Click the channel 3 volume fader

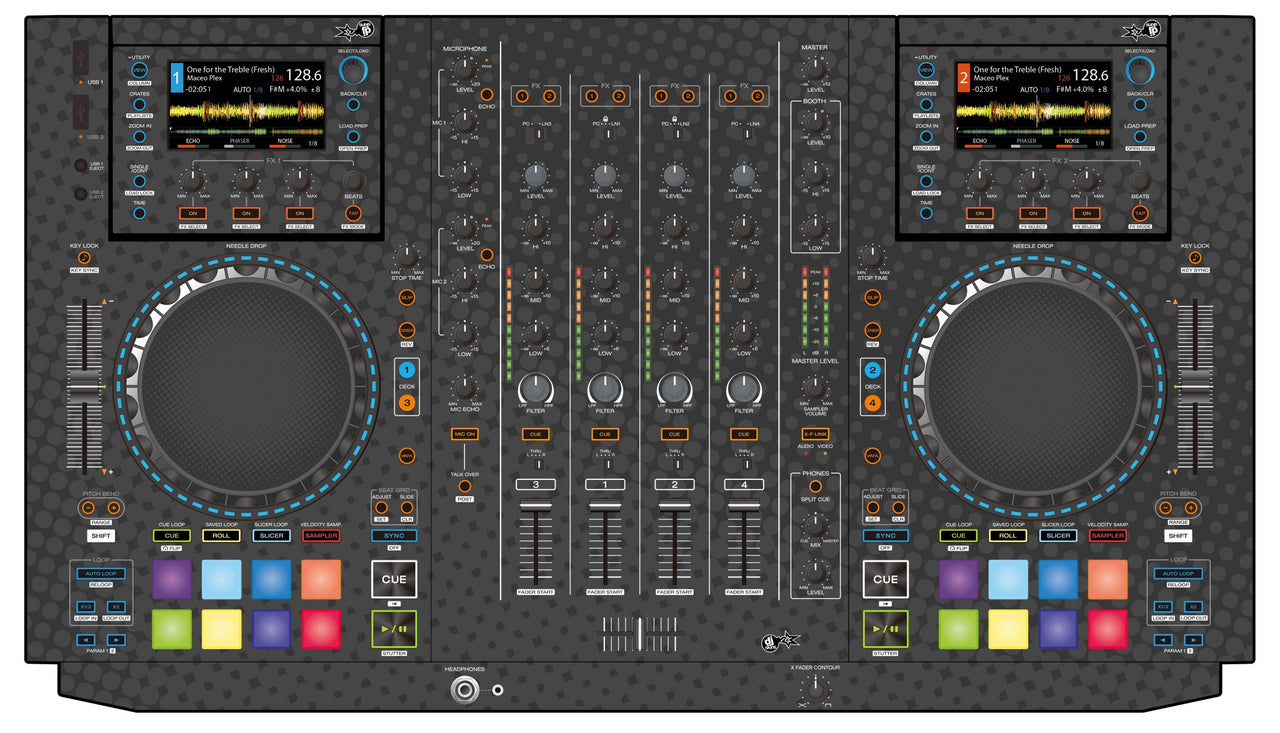coord(535,528)
